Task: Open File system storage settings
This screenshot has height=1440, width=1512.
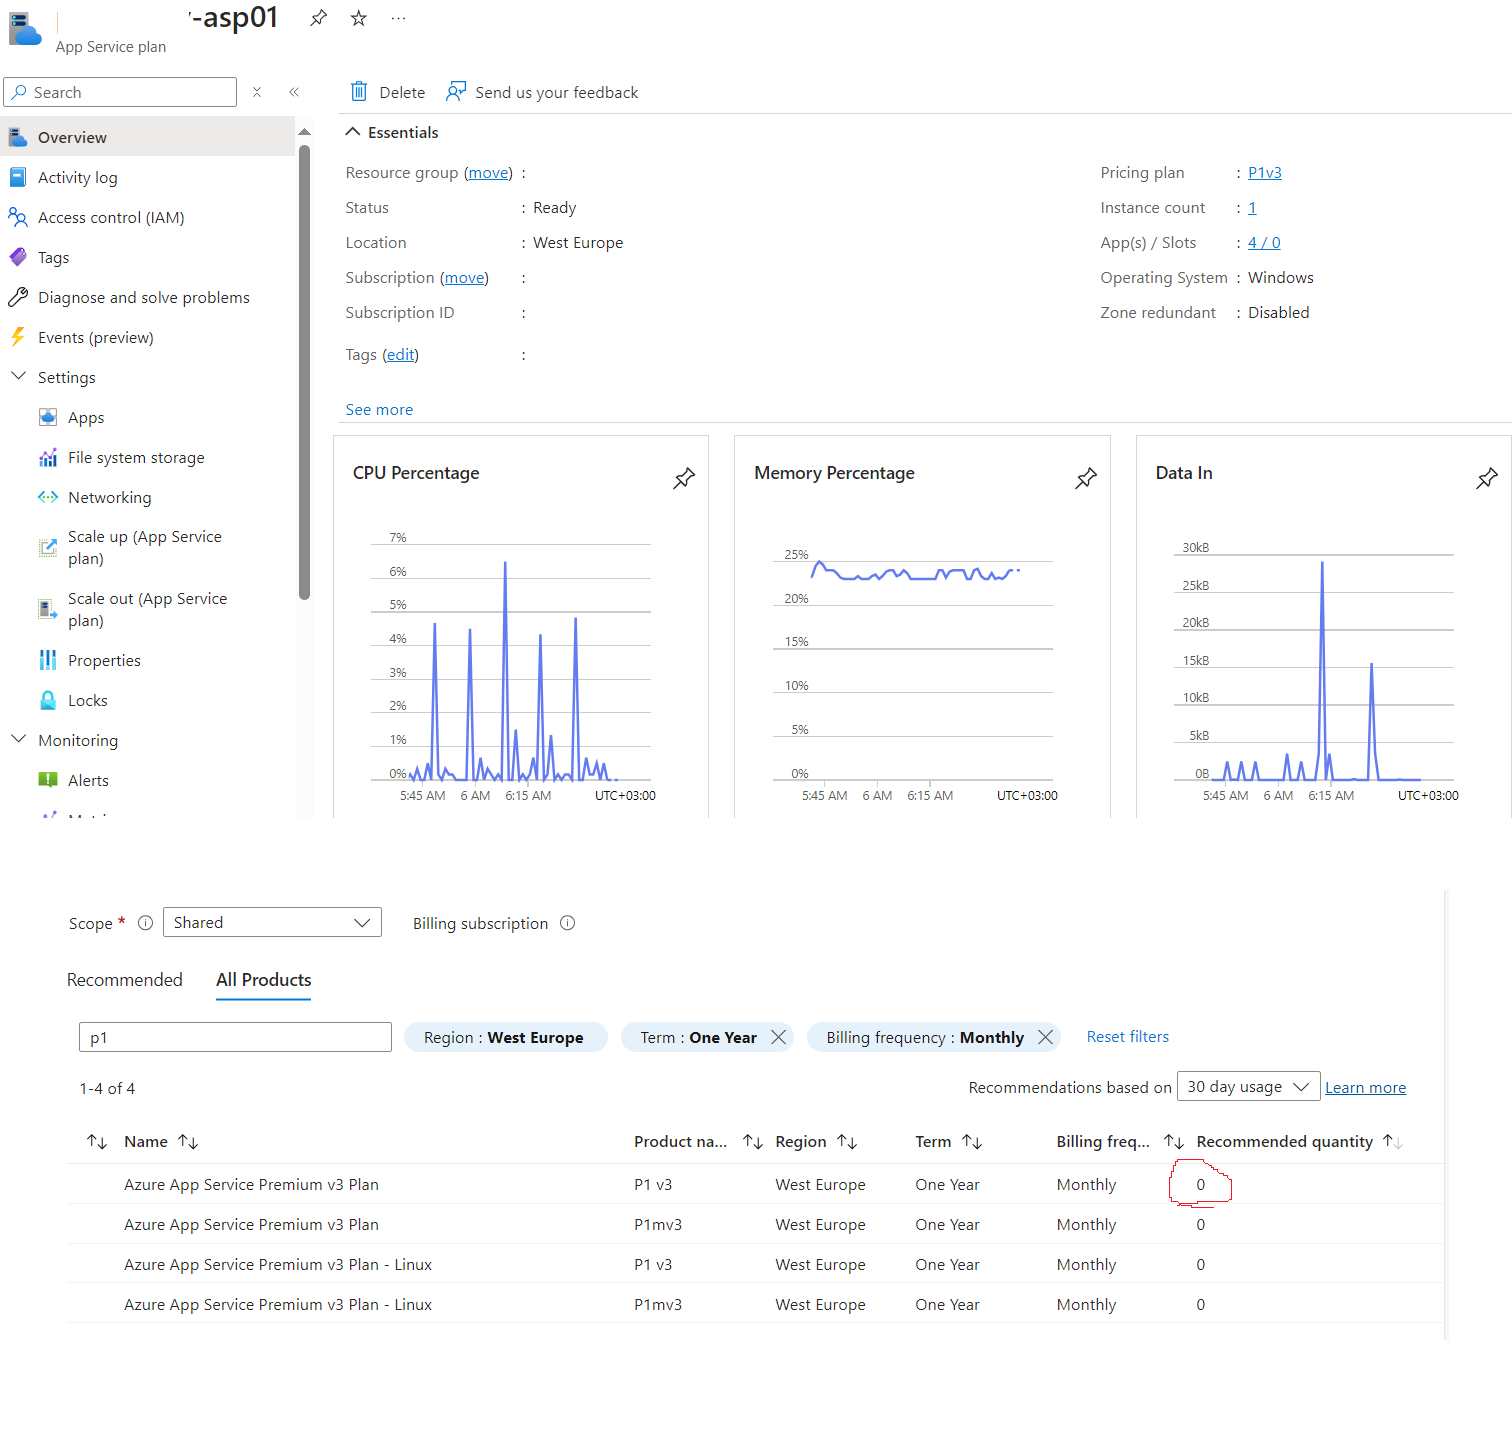Action: point(135,457)
